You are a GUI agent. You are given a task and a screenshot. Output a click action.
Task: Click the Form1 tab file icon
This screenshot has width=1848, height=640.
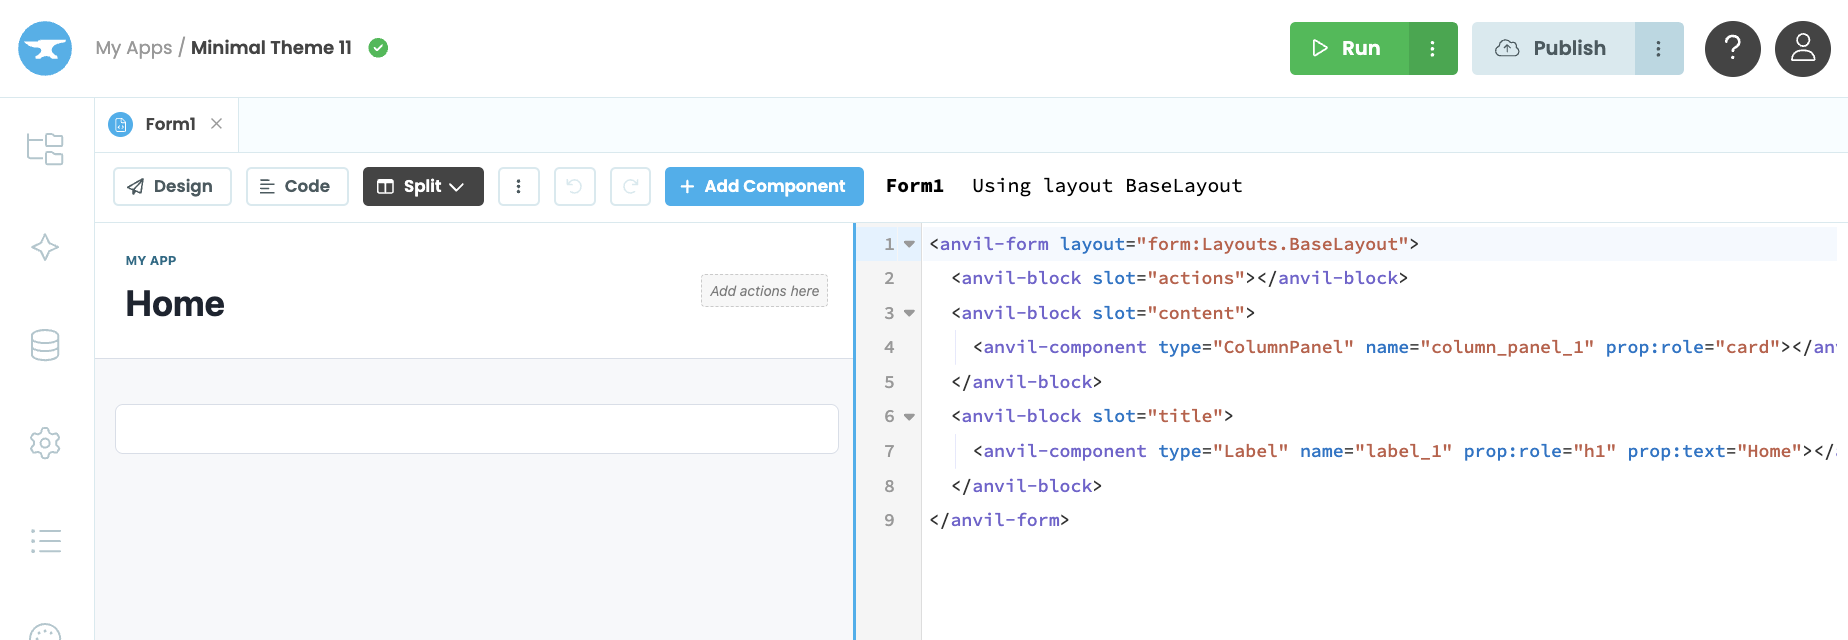pyautogui.click(x=121, y=124)
